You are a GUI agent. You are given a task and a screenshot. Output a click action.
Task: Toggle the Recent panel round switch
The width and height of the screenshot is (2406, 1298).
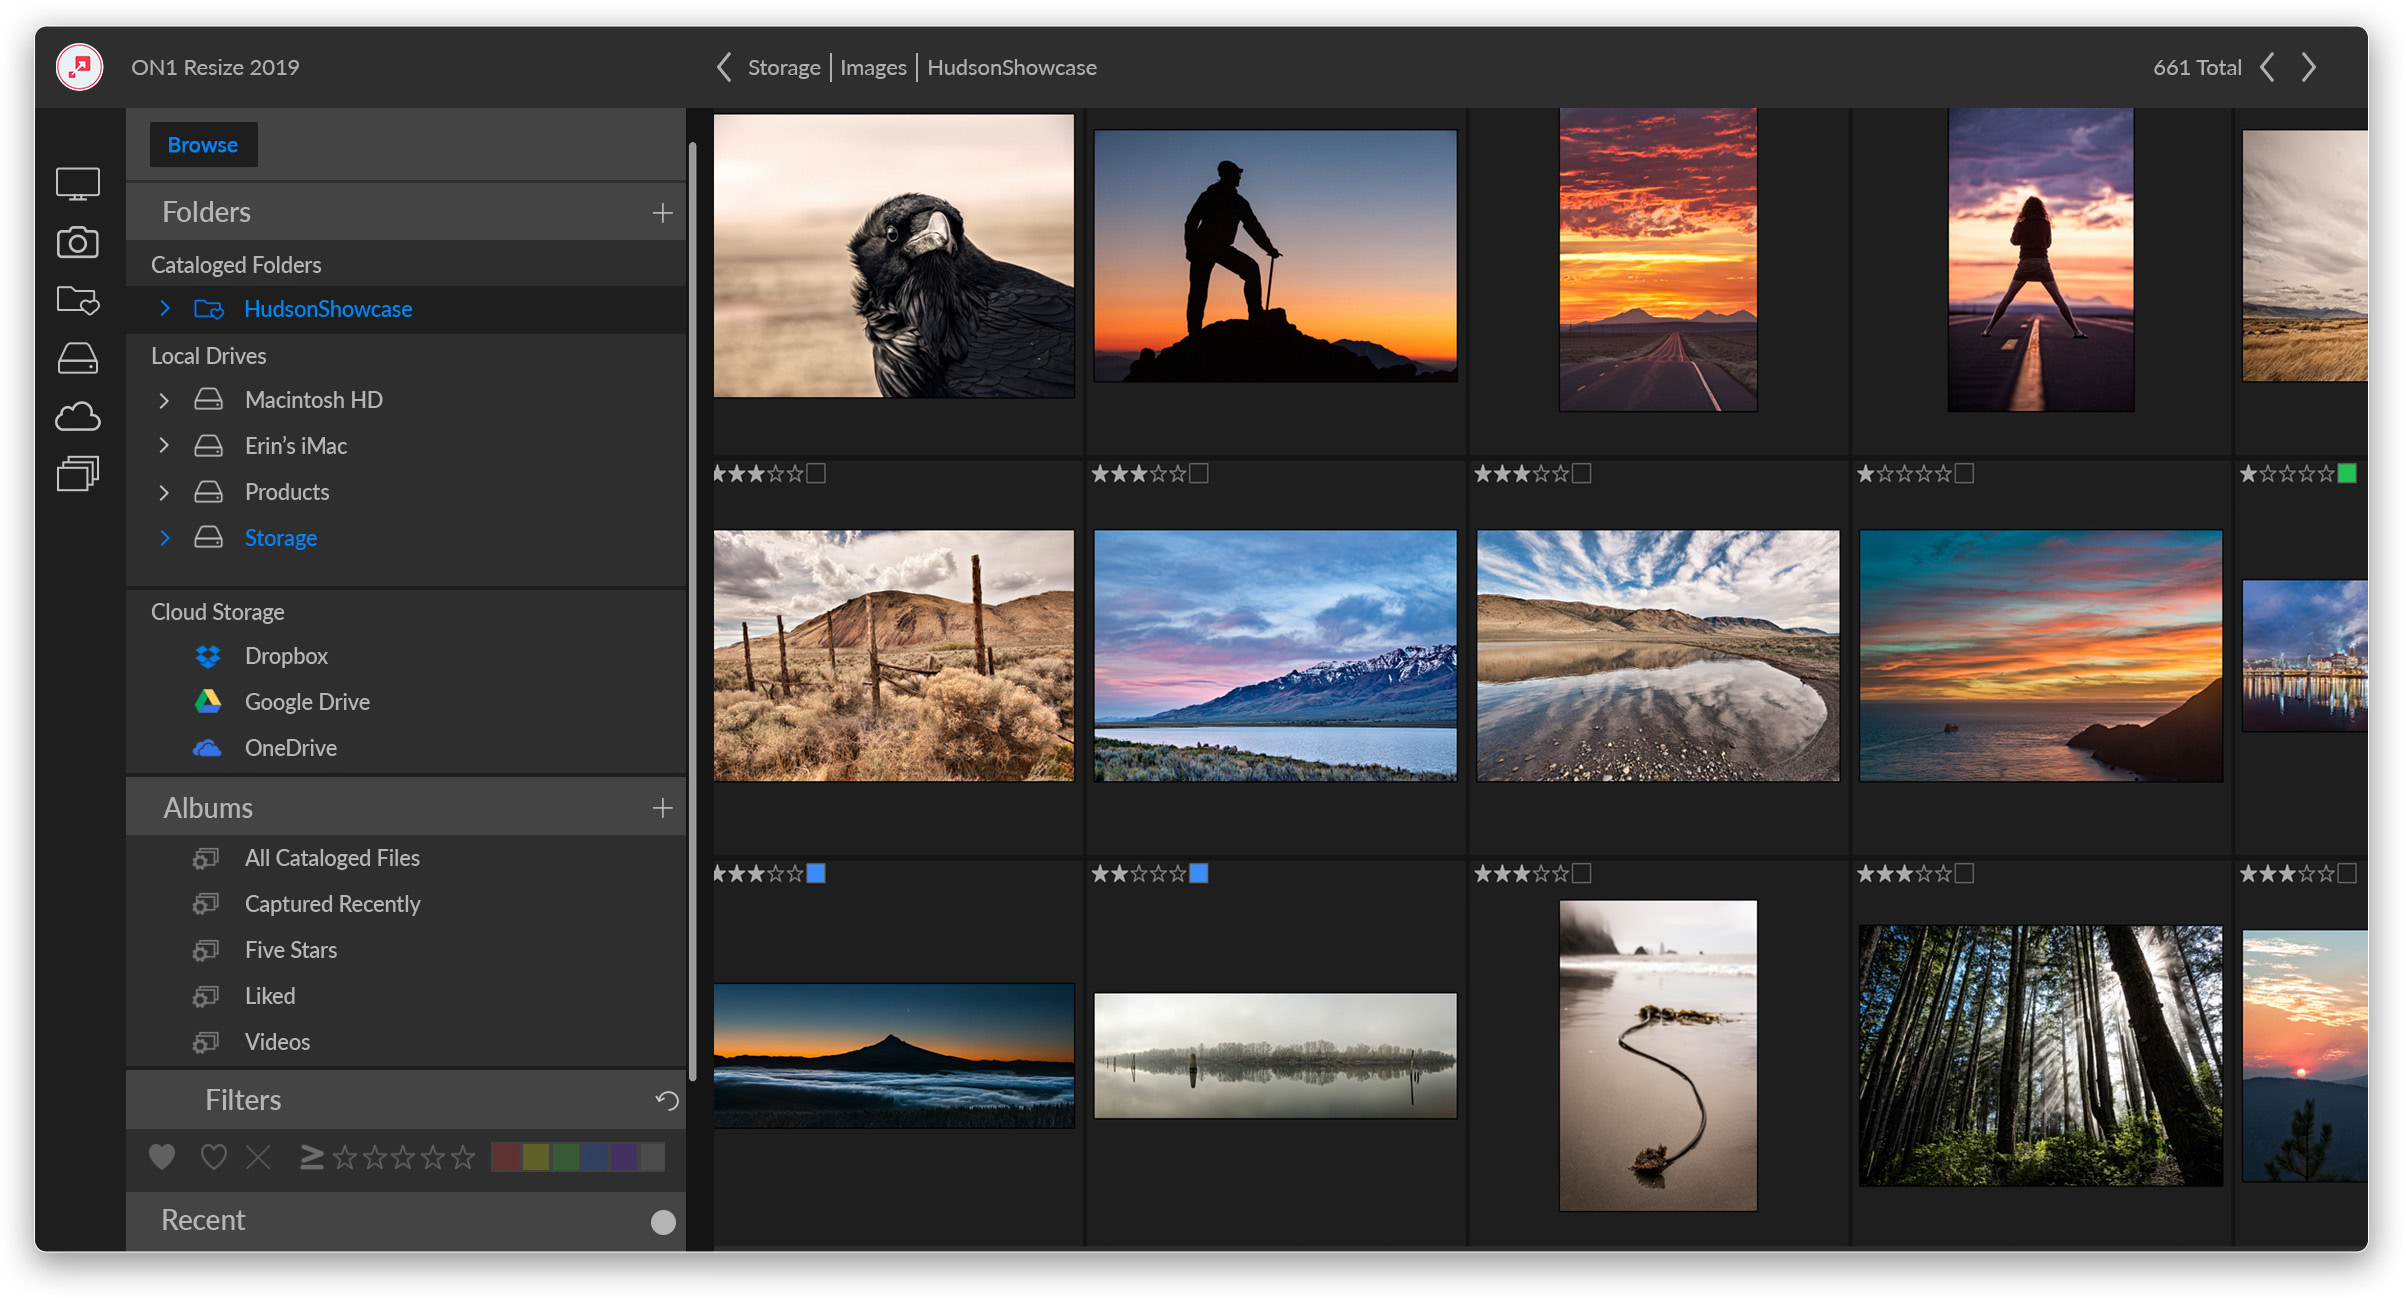[x=663, y=1222]
